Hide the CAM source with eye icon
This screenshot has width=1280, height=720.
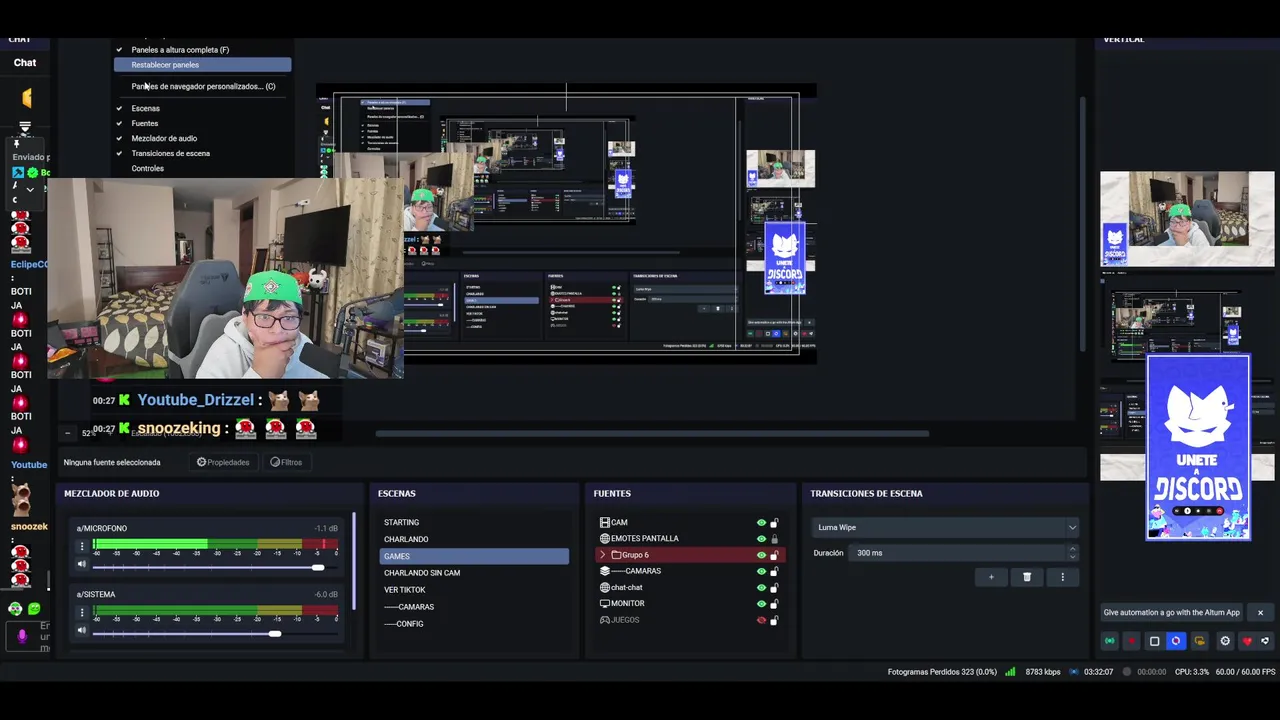click(x=761, y=523)
